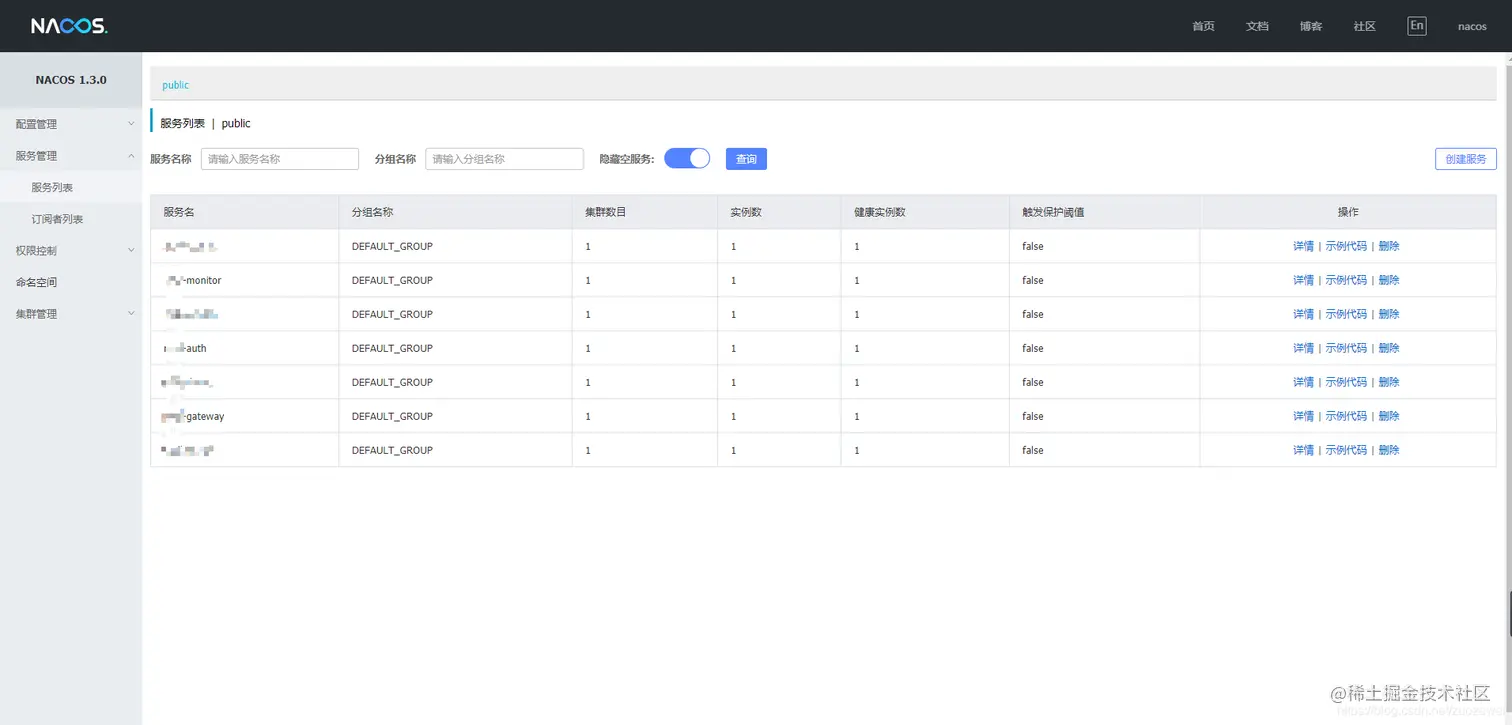Viewport: 1512px width, 725px height.
Task: Click 删除 for the monitor service
Action: 1389,280
